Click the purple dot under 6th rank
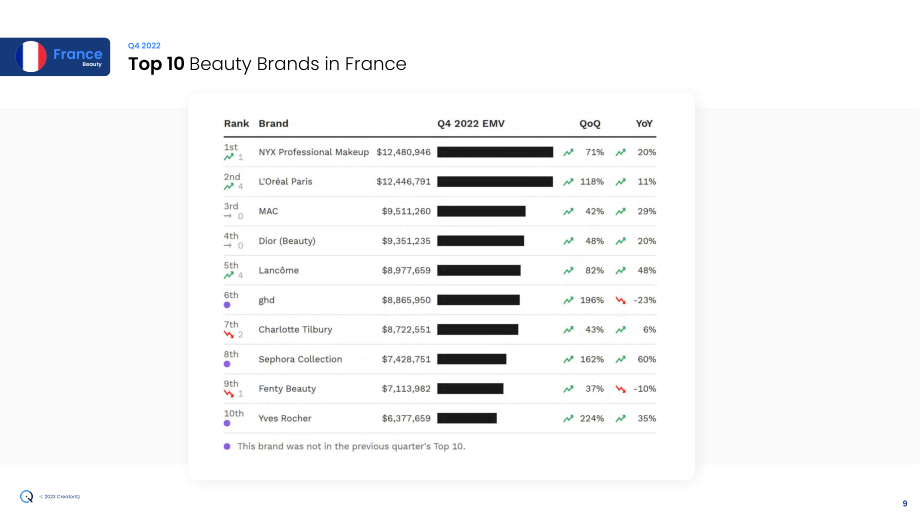 click(x=227, y=305)
